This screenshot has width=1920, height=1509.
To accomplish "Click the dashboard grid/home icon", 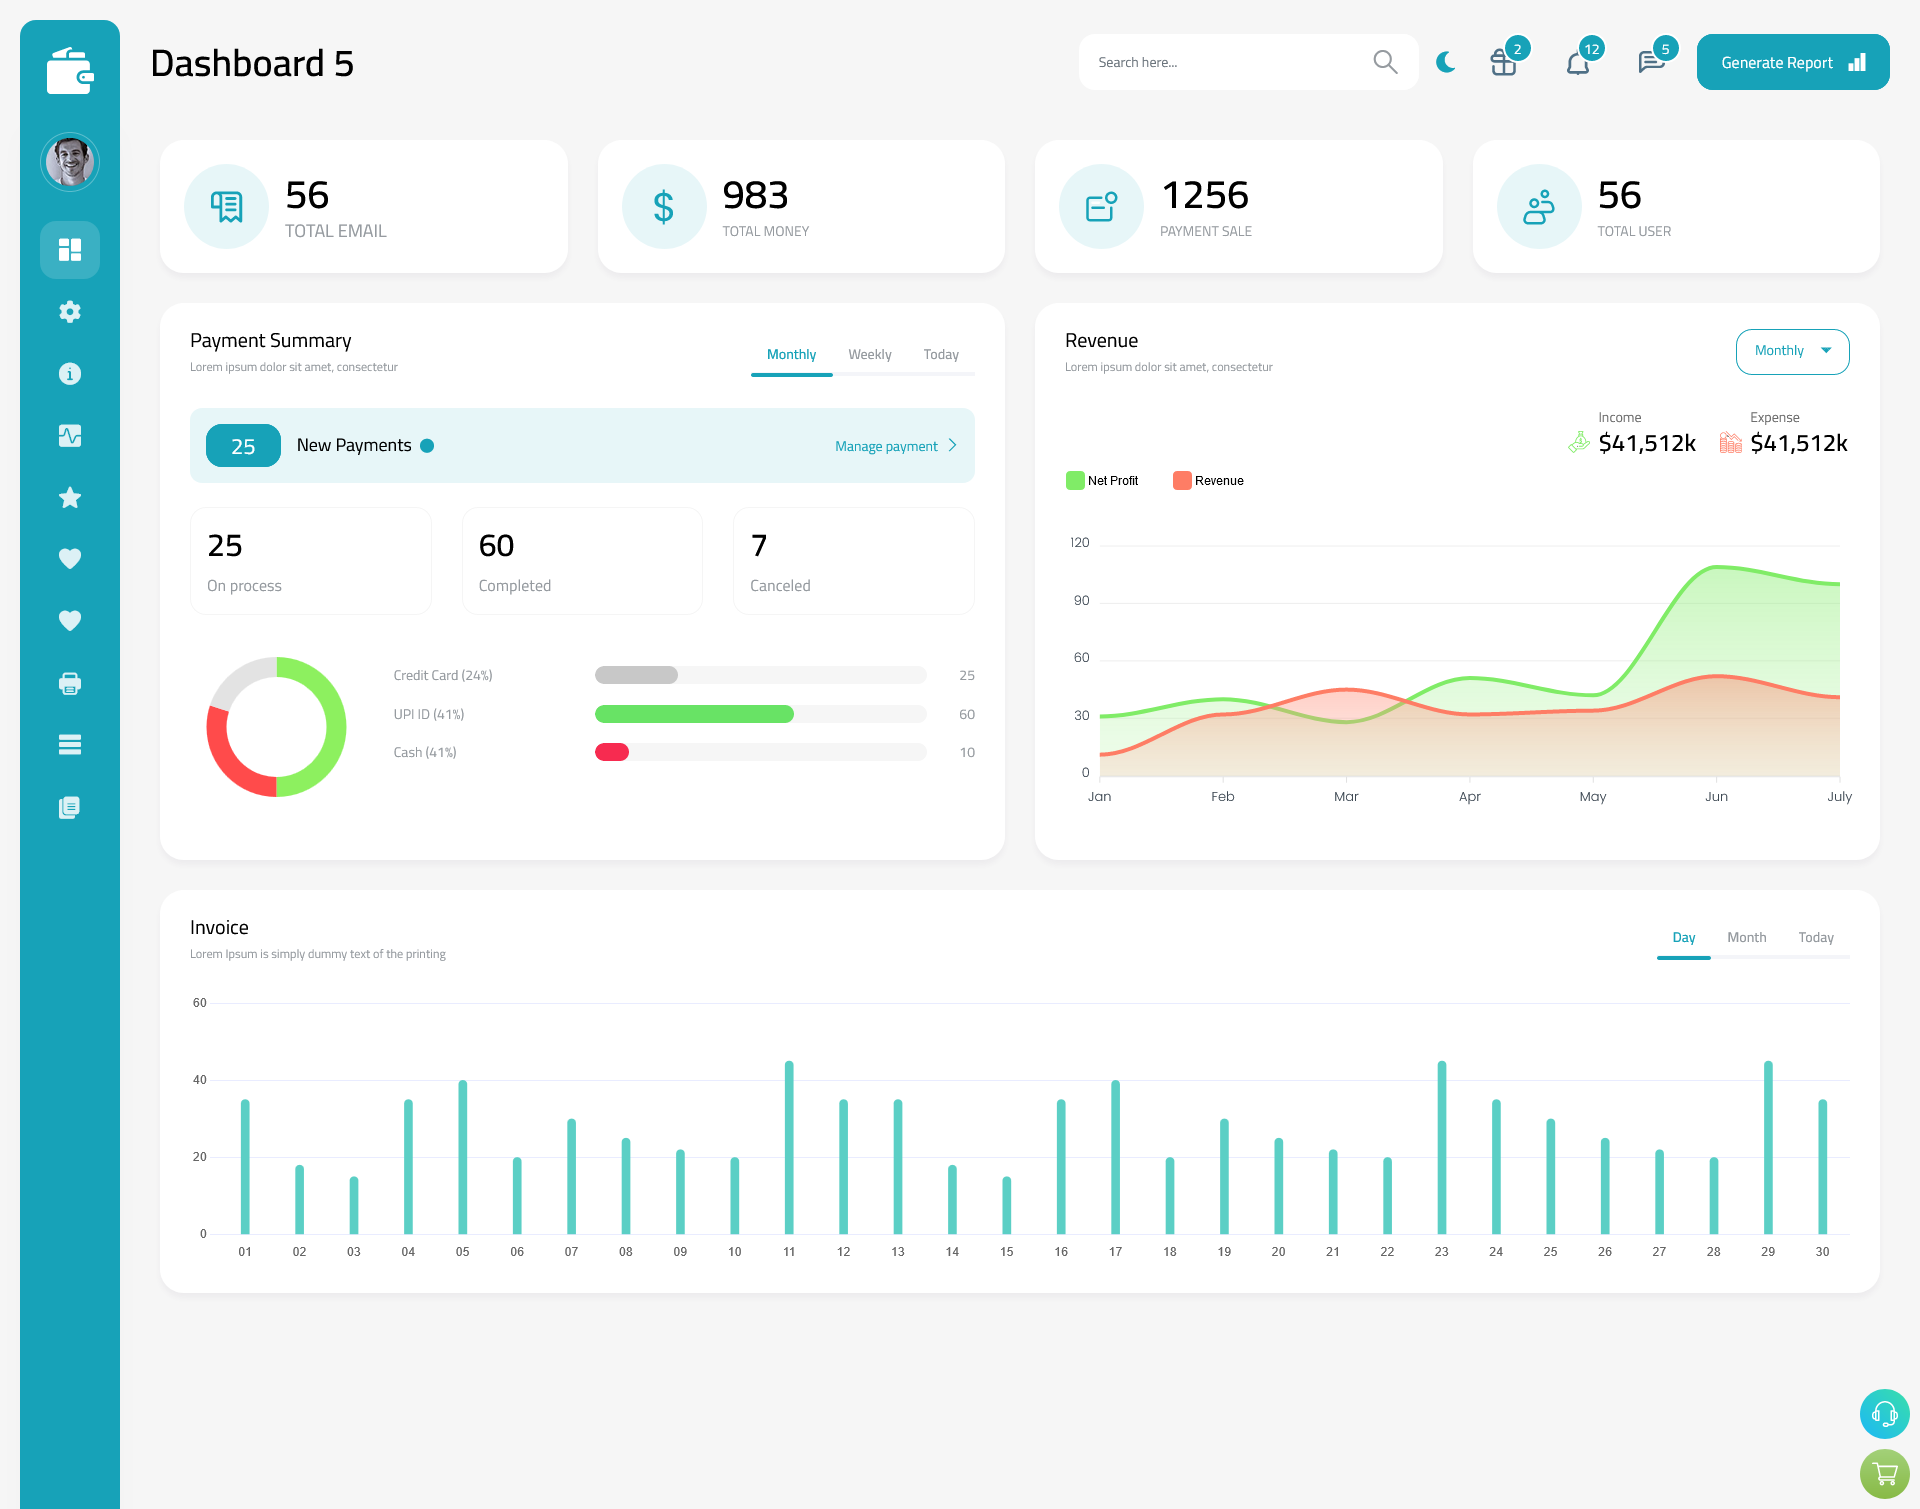I will pyautogui.click(x=70, y=249).
